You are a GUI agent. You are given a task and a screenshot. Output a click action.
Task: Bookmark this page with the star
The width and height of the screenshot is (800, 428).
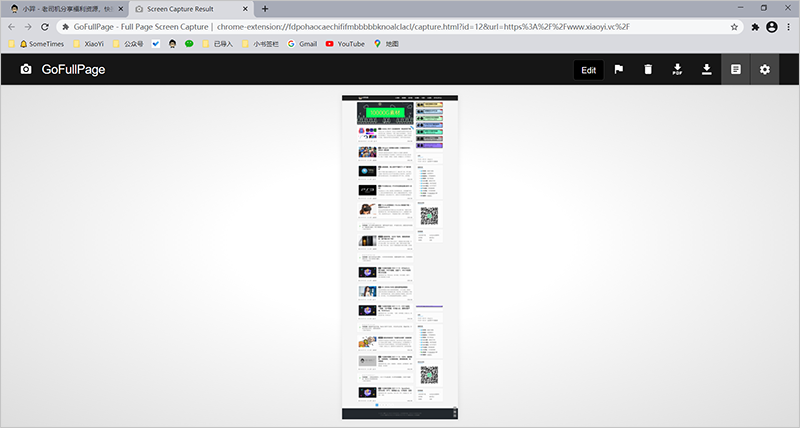[734, 27]
